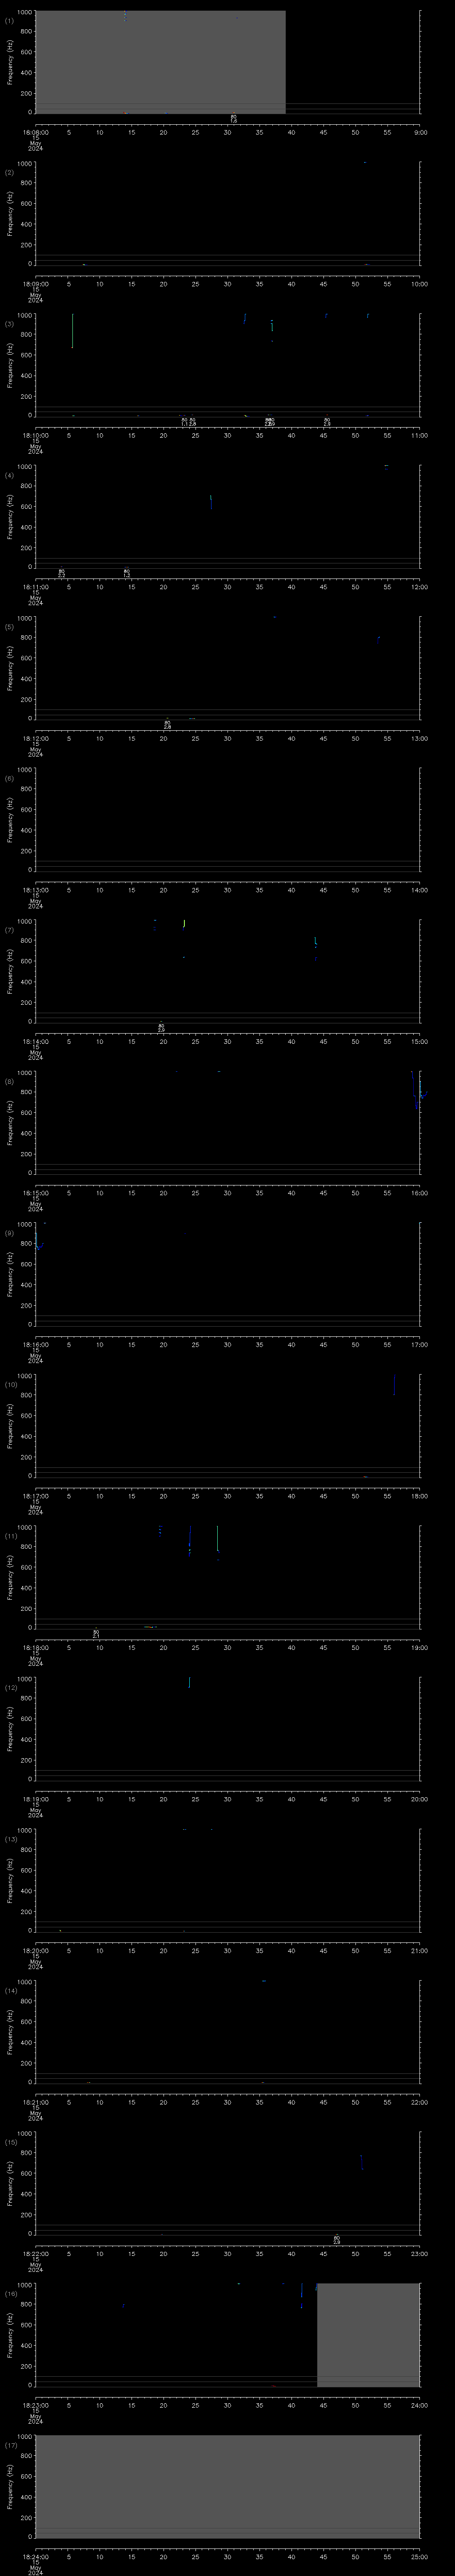Click the gray shaded region in panel (1)
Image resolution: width=455 pixels, height=2576 pixels.
coord(160,62)
